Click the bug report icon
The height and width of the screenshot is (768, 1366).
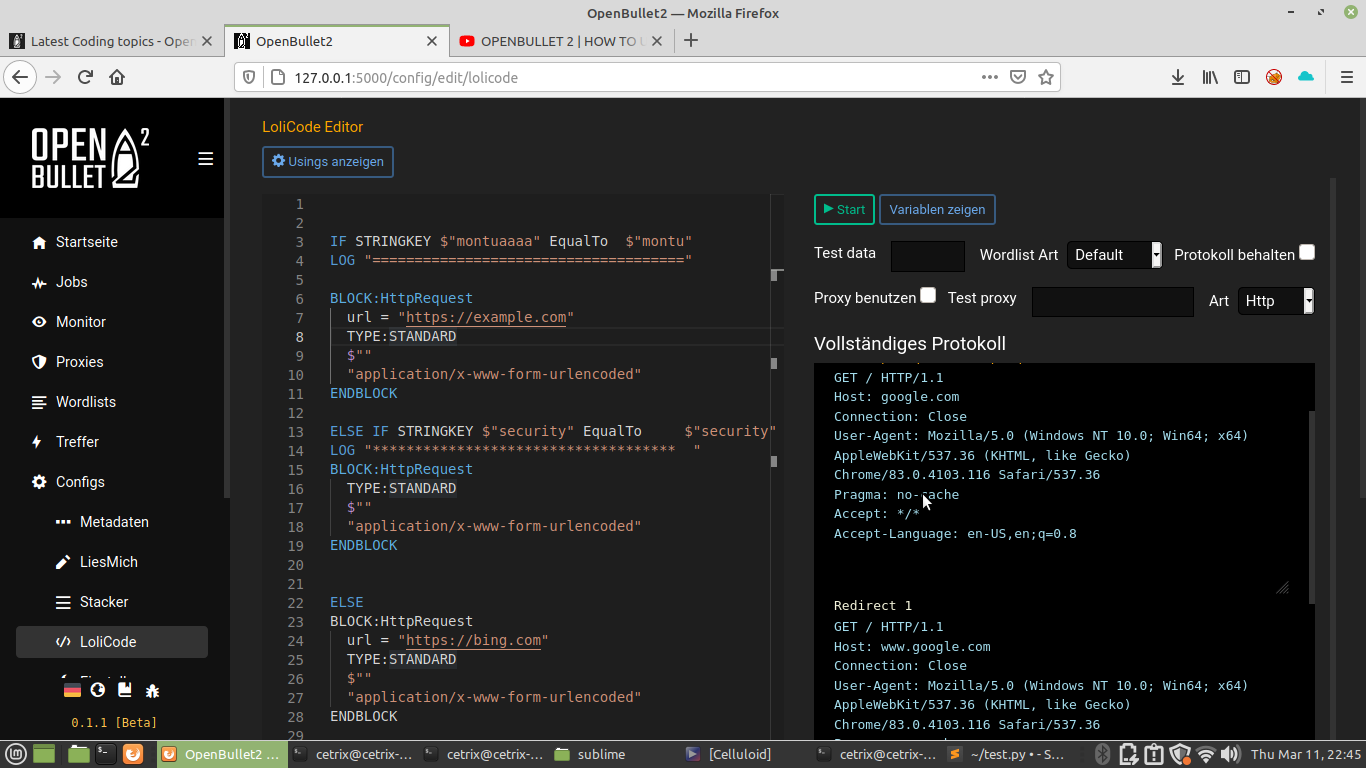tap(152, 690)
